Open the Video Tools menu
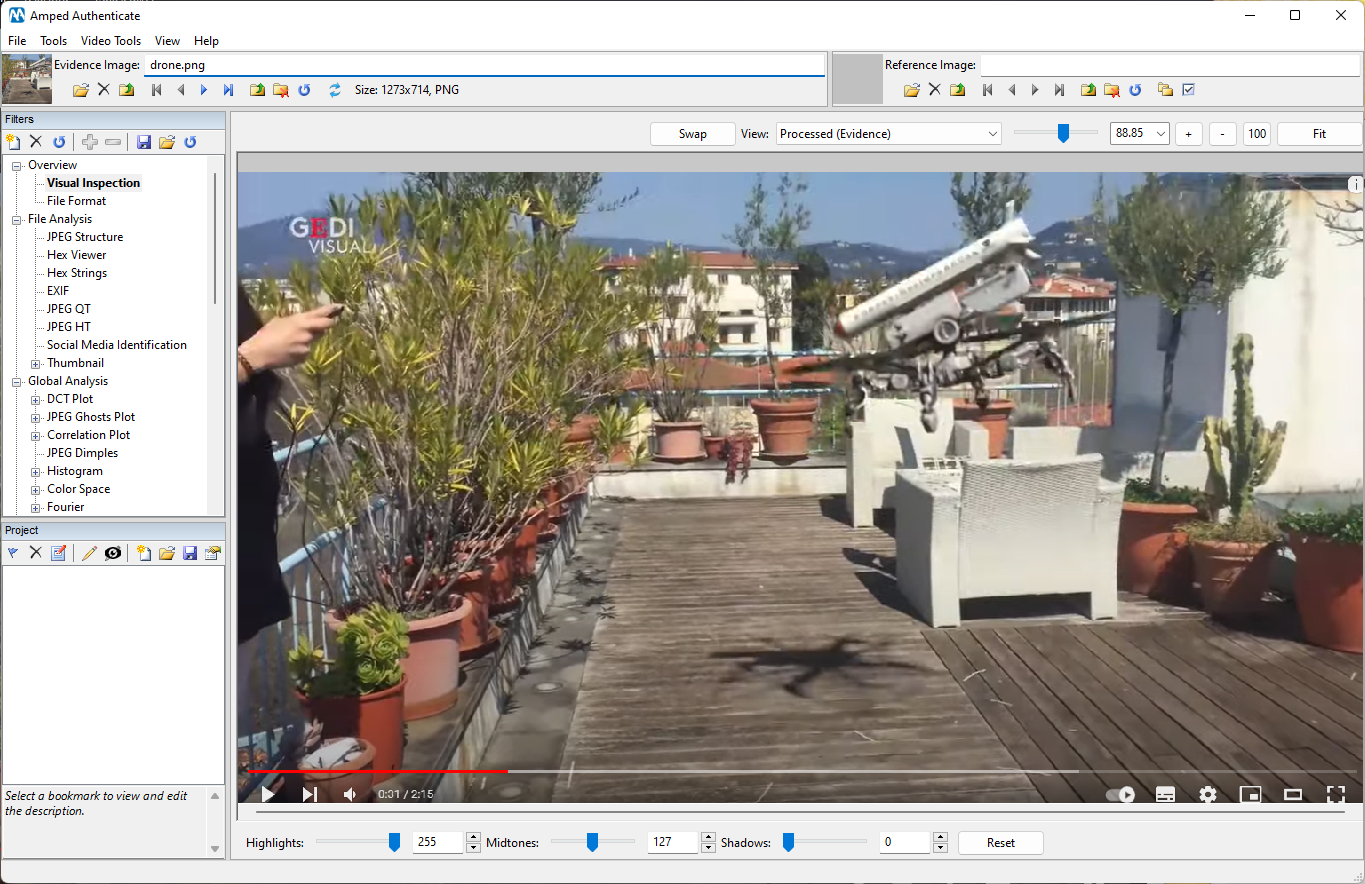The height and width of the screenshot is (884, 1365). 110,41
